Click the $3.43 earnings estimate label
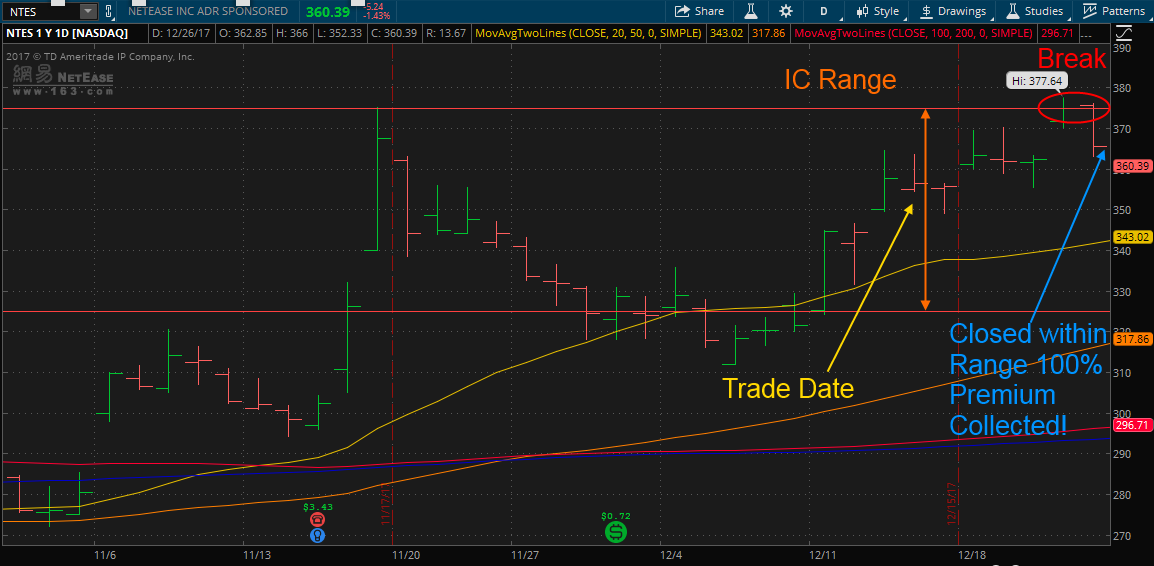 coord(318,506)
